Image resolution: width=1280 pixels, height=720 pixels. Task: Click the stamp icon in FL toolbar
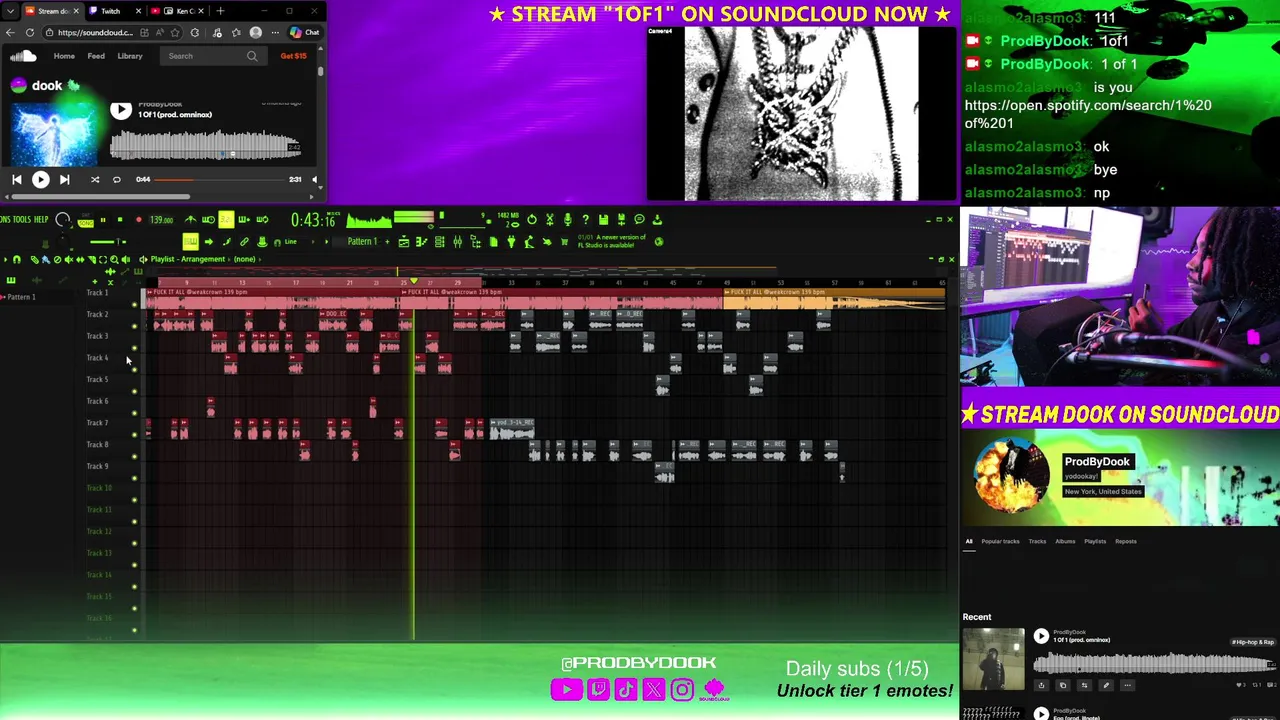click(x=263, y=242)
